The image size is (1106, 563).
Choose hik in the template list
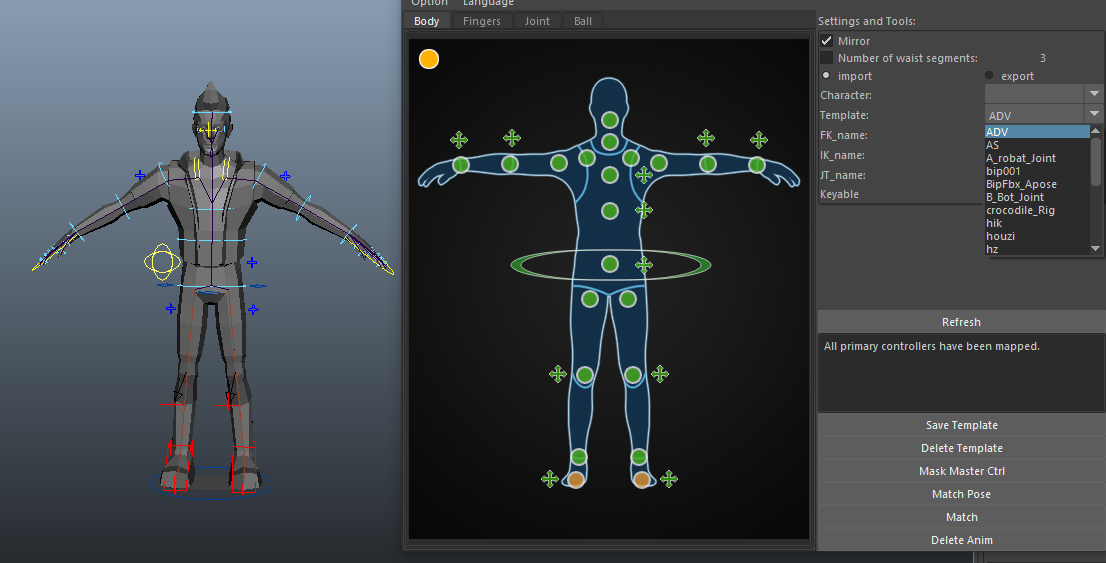click(1037, 223)
